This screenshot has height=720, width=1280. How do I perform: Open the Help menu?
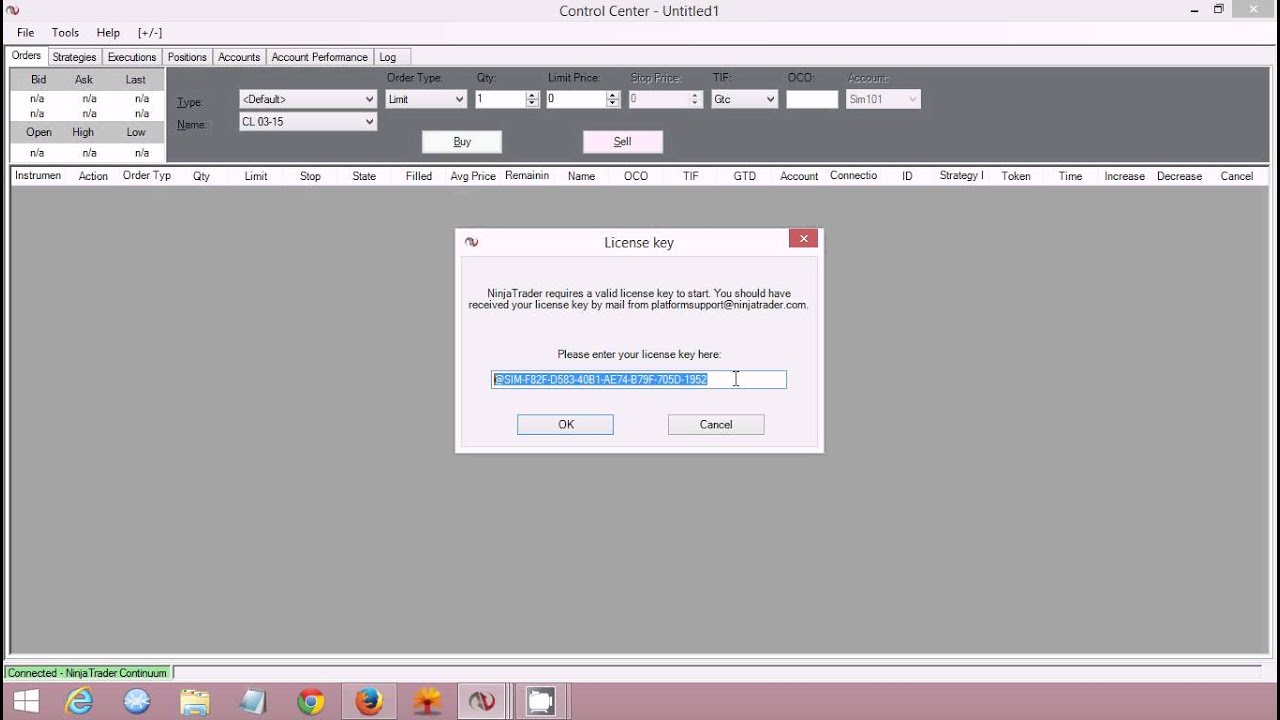108,33
